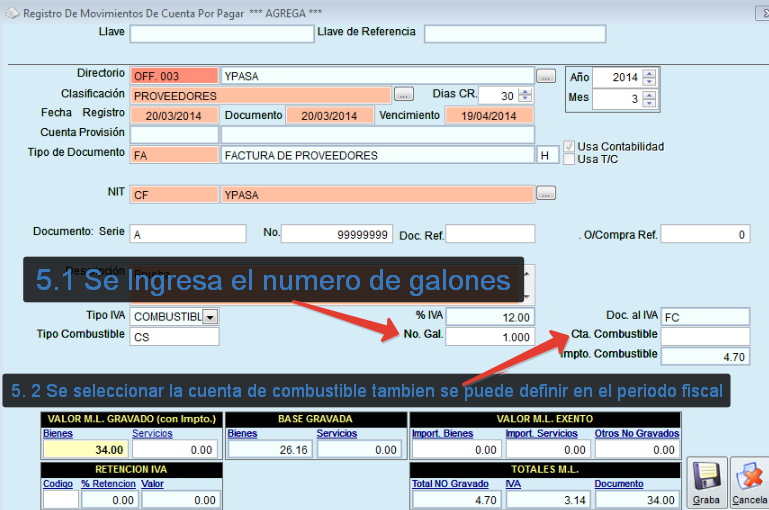The width and height of the screenshot is (769, 510).
Task: Click the Otros No Gravados link
Action: tap(640, 434)
